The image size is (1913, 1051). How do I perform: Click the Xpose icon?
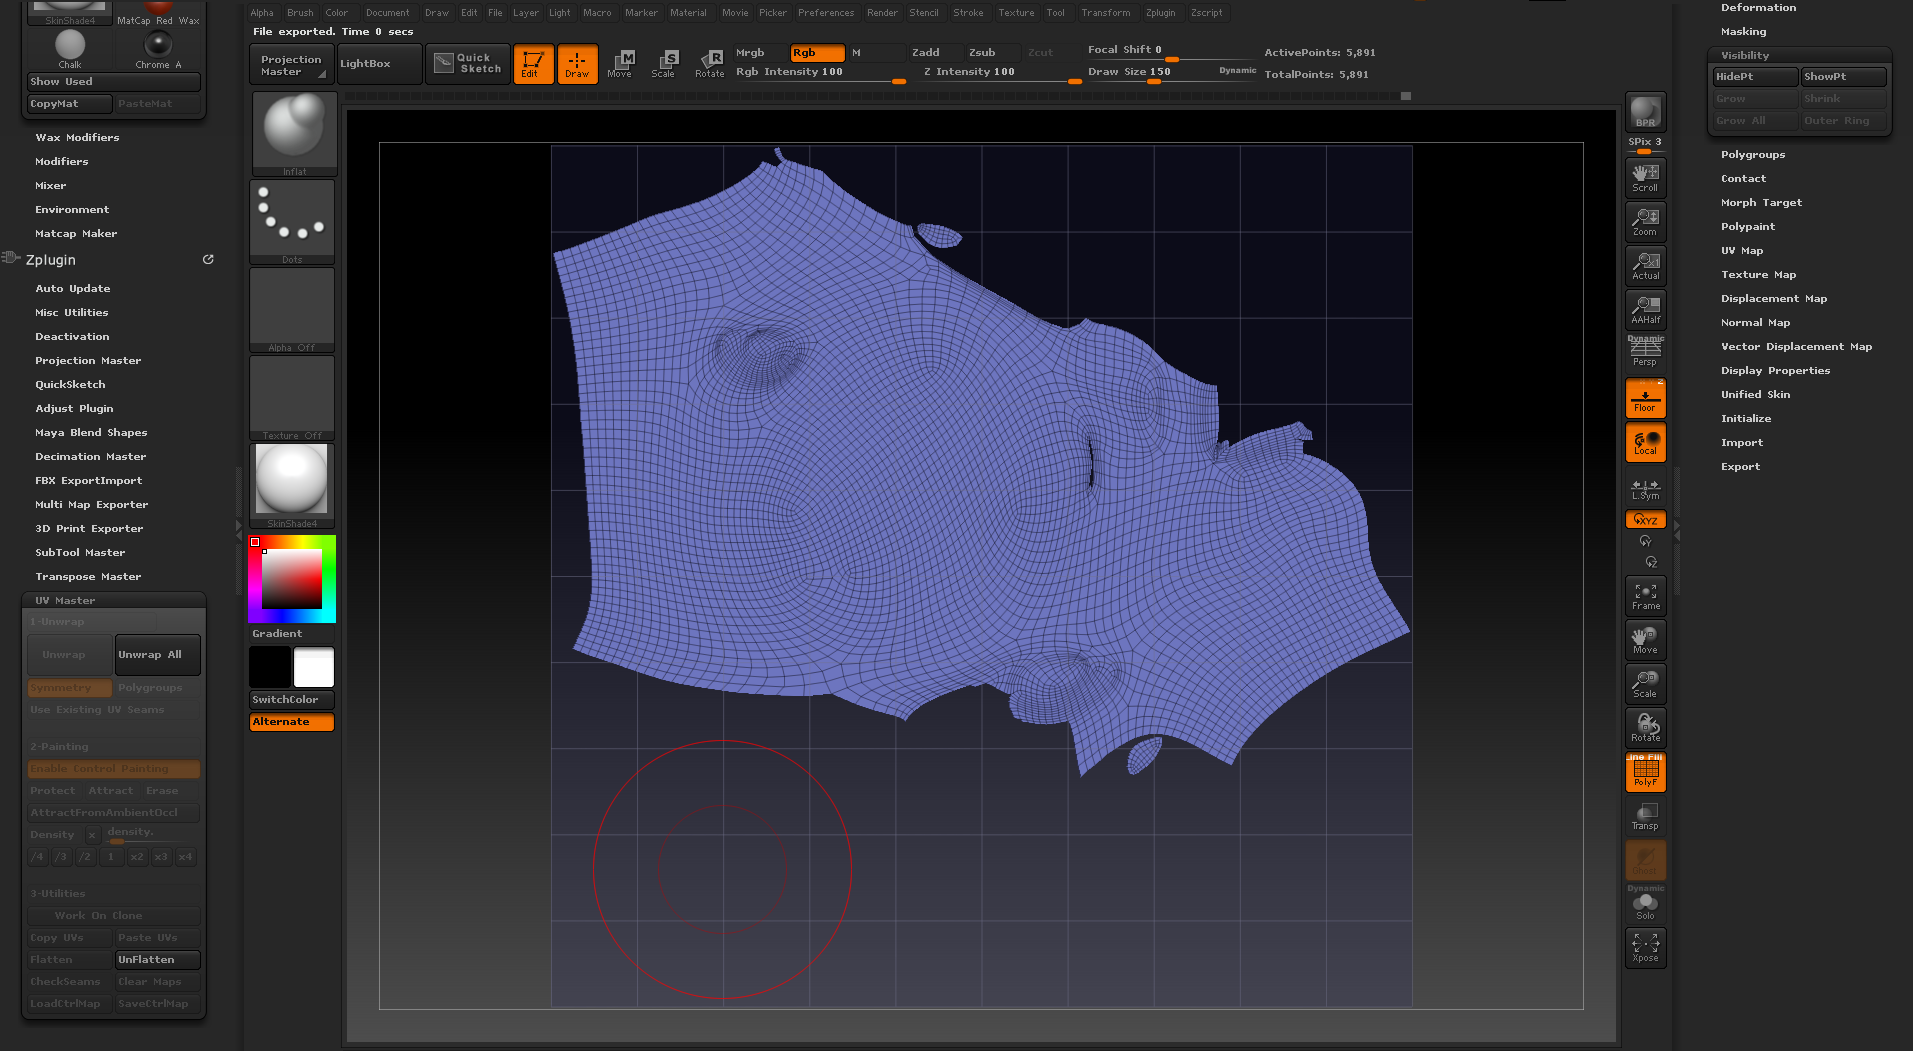pos(1645,947)
